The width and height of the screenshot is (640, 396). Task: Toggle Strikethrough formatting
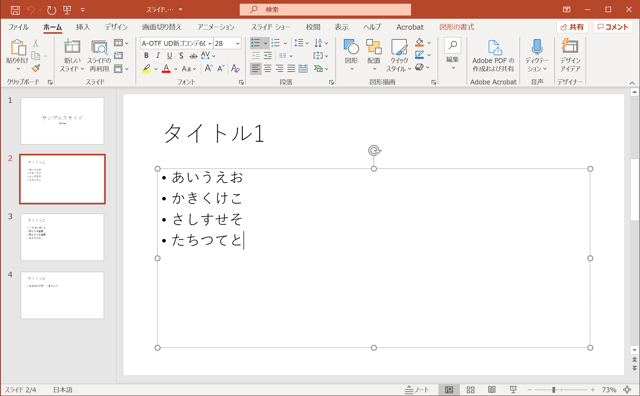[193, 56]
